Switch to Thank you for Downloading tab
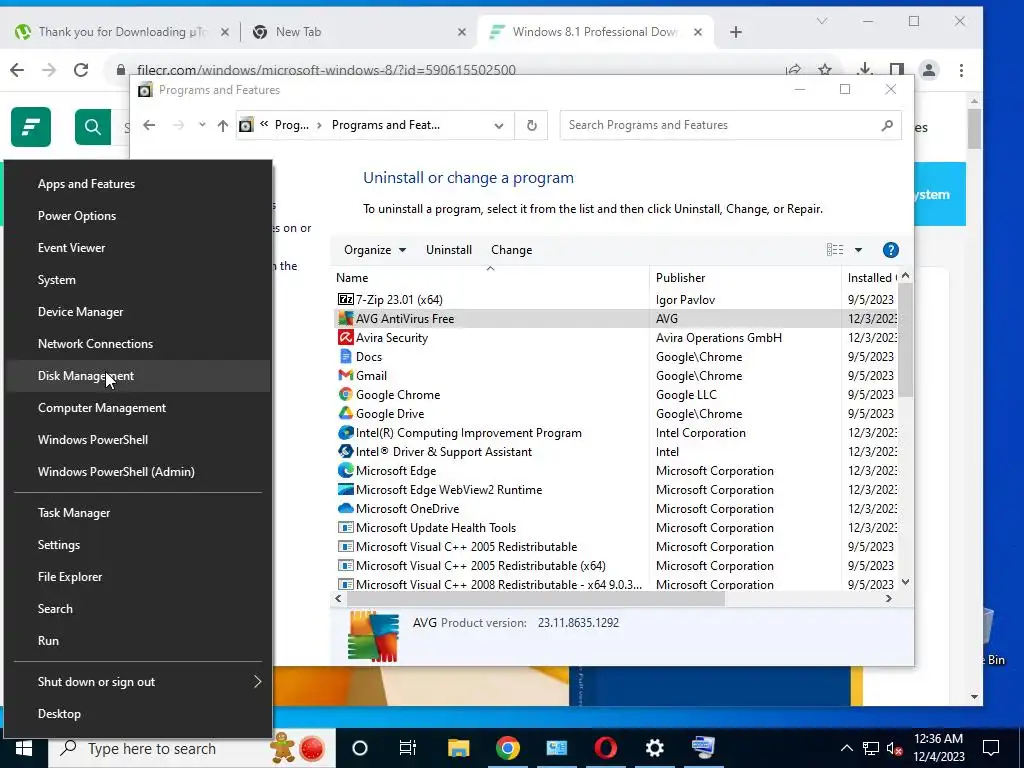 point(121,32)
